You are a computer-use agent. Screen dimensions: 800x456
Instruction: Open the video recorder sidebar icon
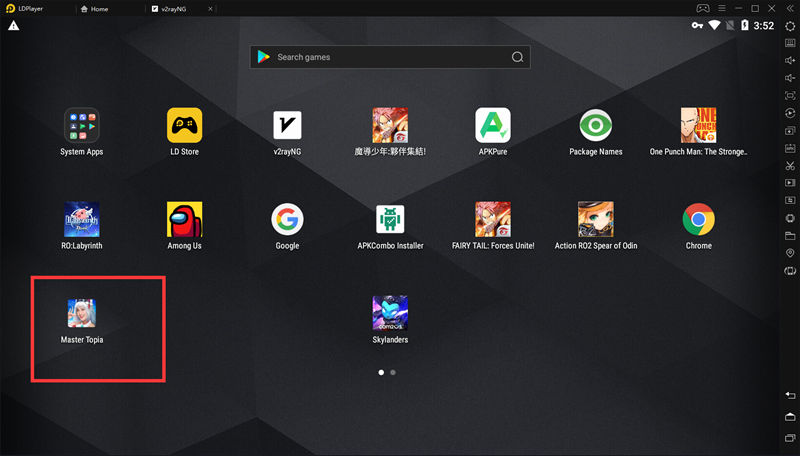[790, 183]
